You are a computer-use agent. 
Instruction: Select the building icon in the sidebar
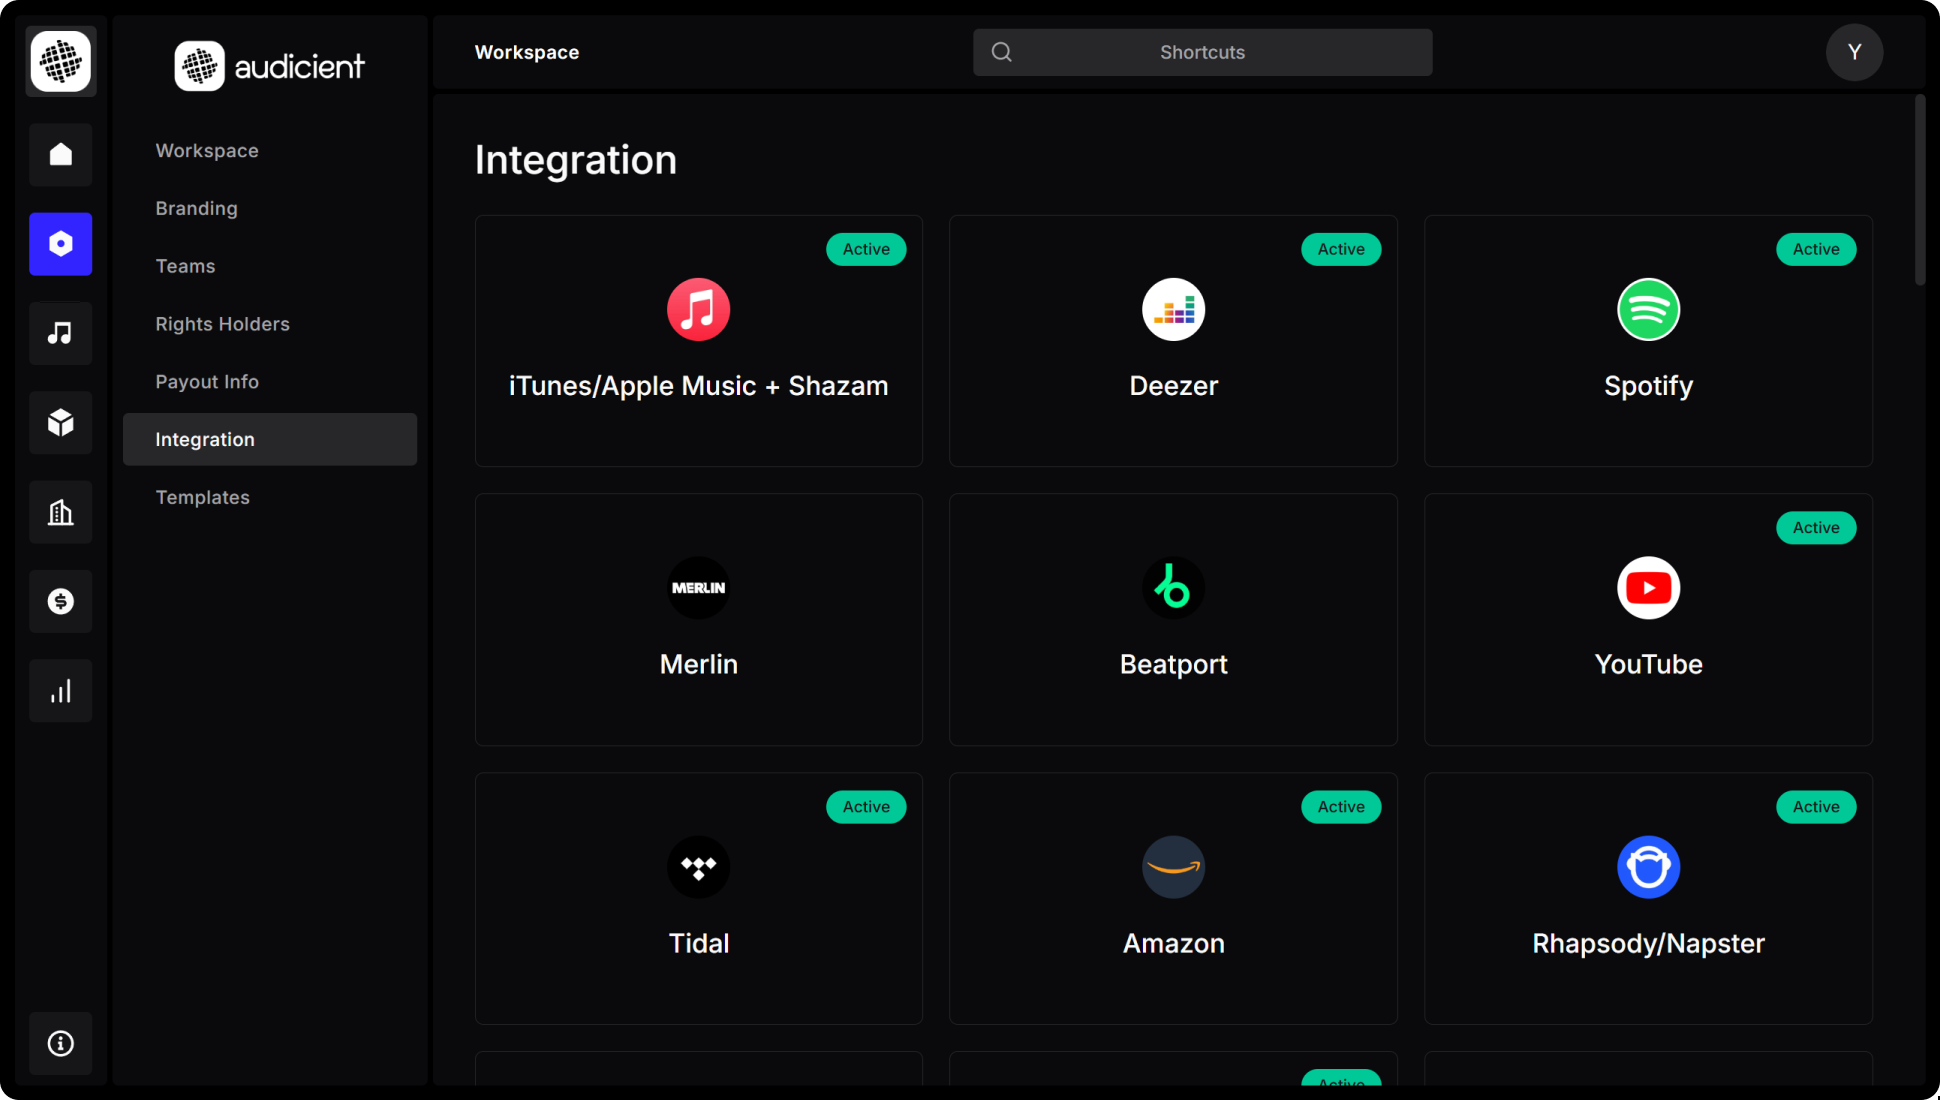pos(60,511)
